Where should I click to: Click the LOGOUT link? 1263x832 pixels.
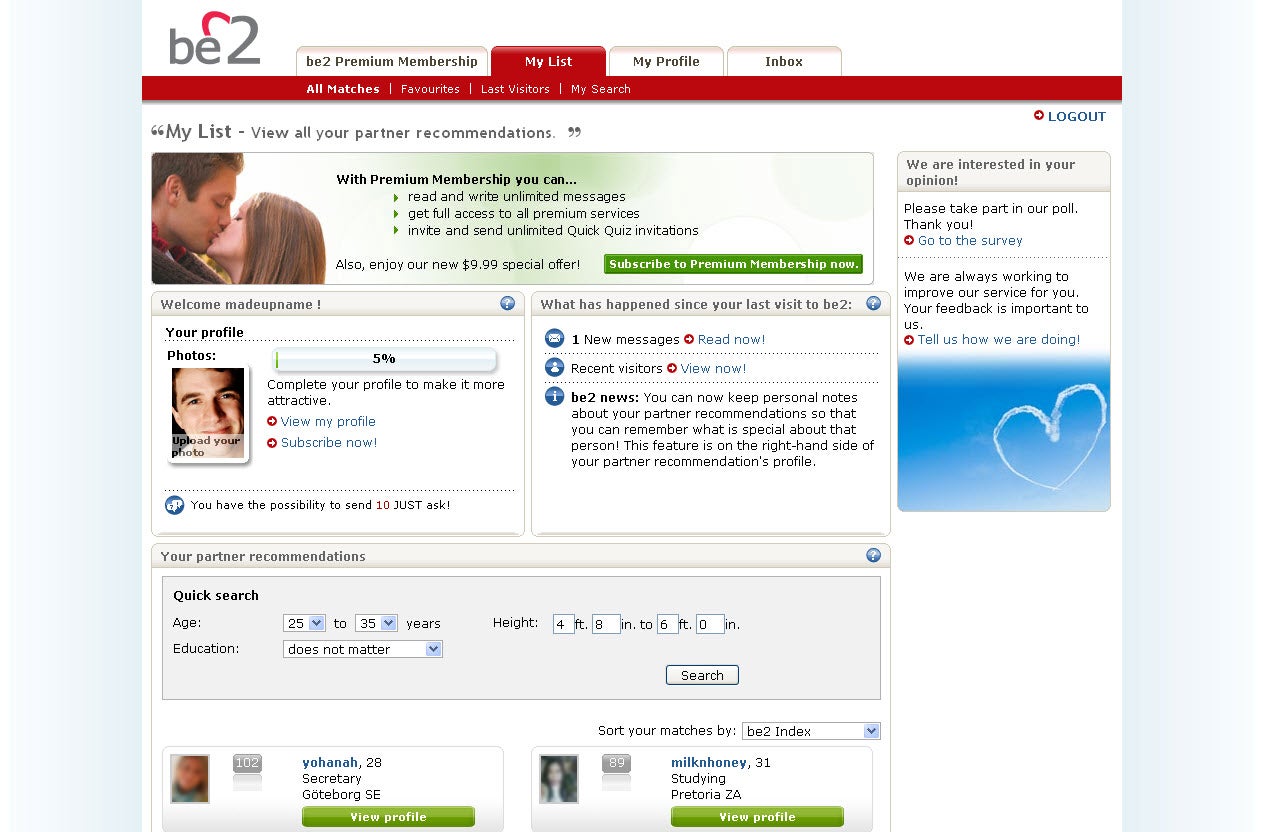coord(1077,116)
